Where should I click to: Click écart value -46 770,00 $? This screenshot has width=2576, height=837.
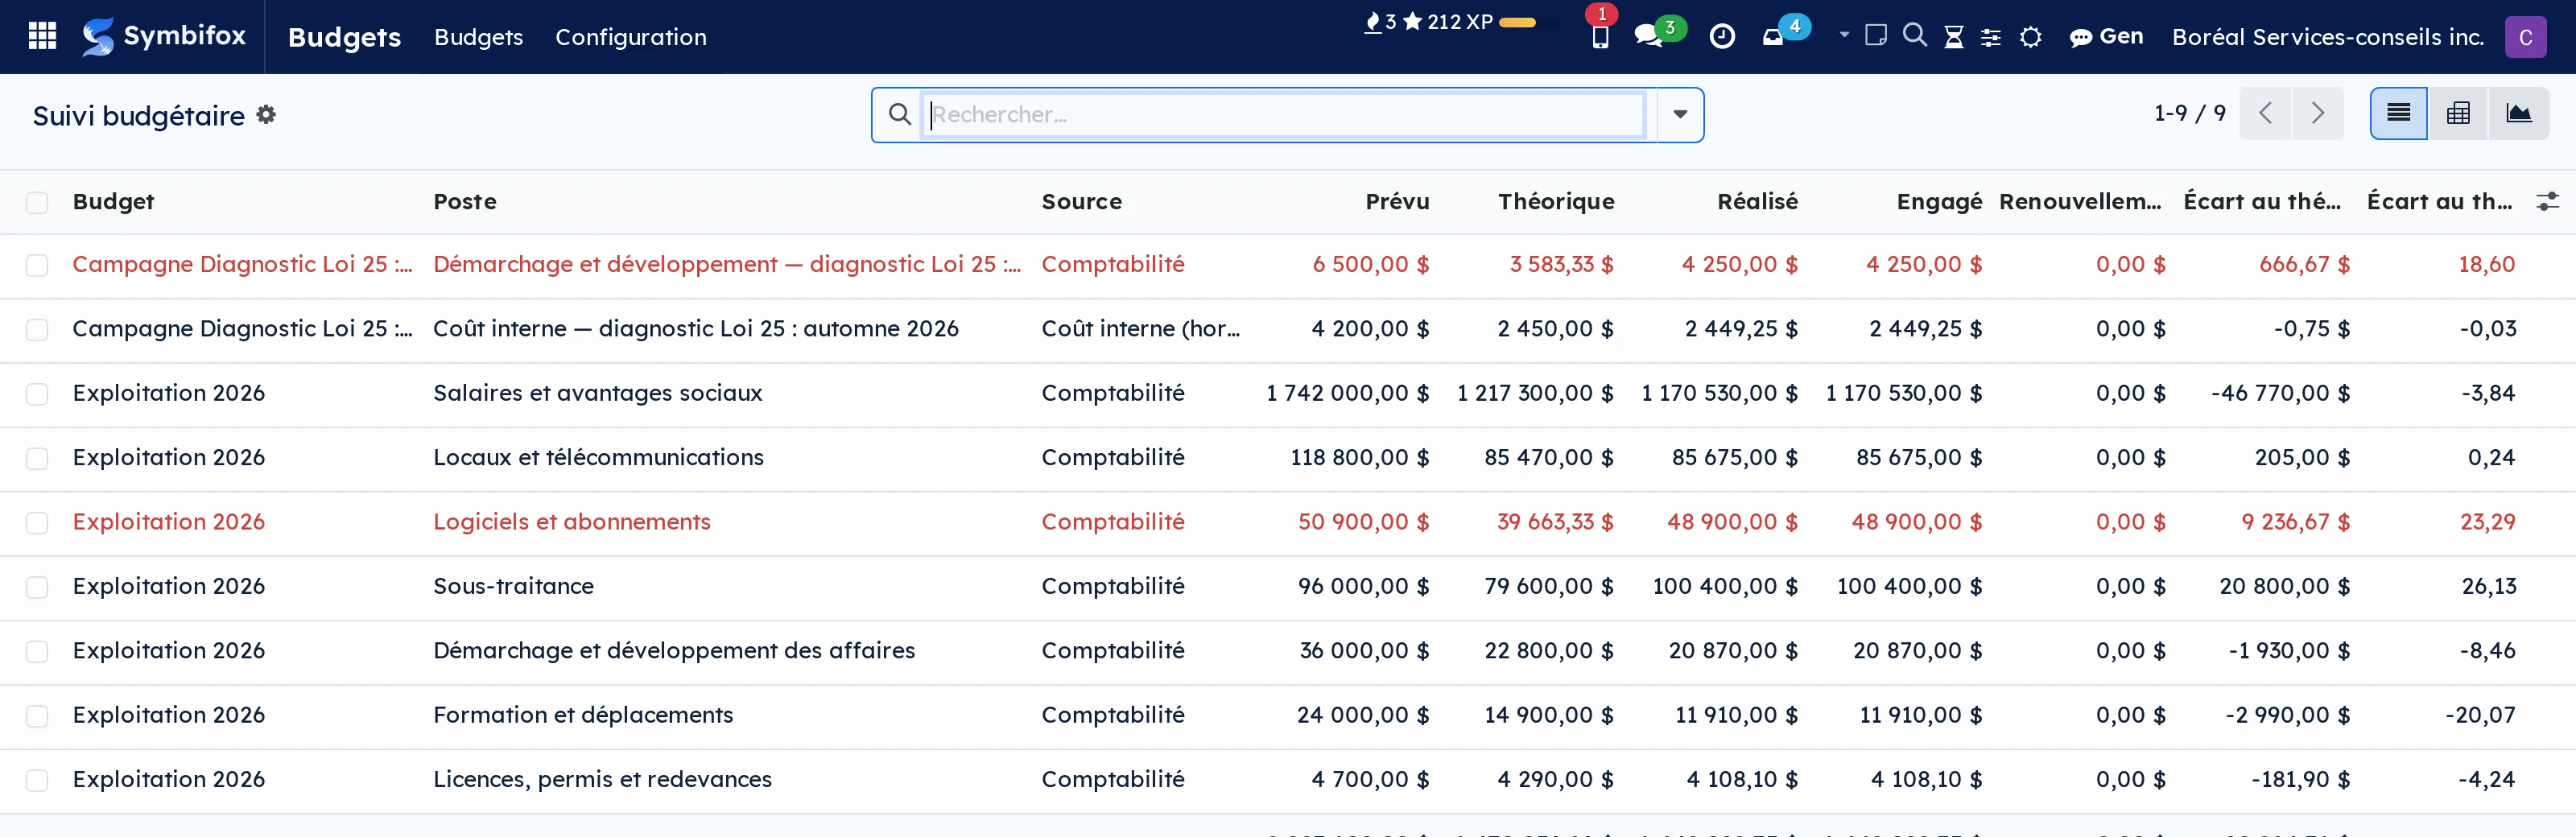[x=2280, y=393]
